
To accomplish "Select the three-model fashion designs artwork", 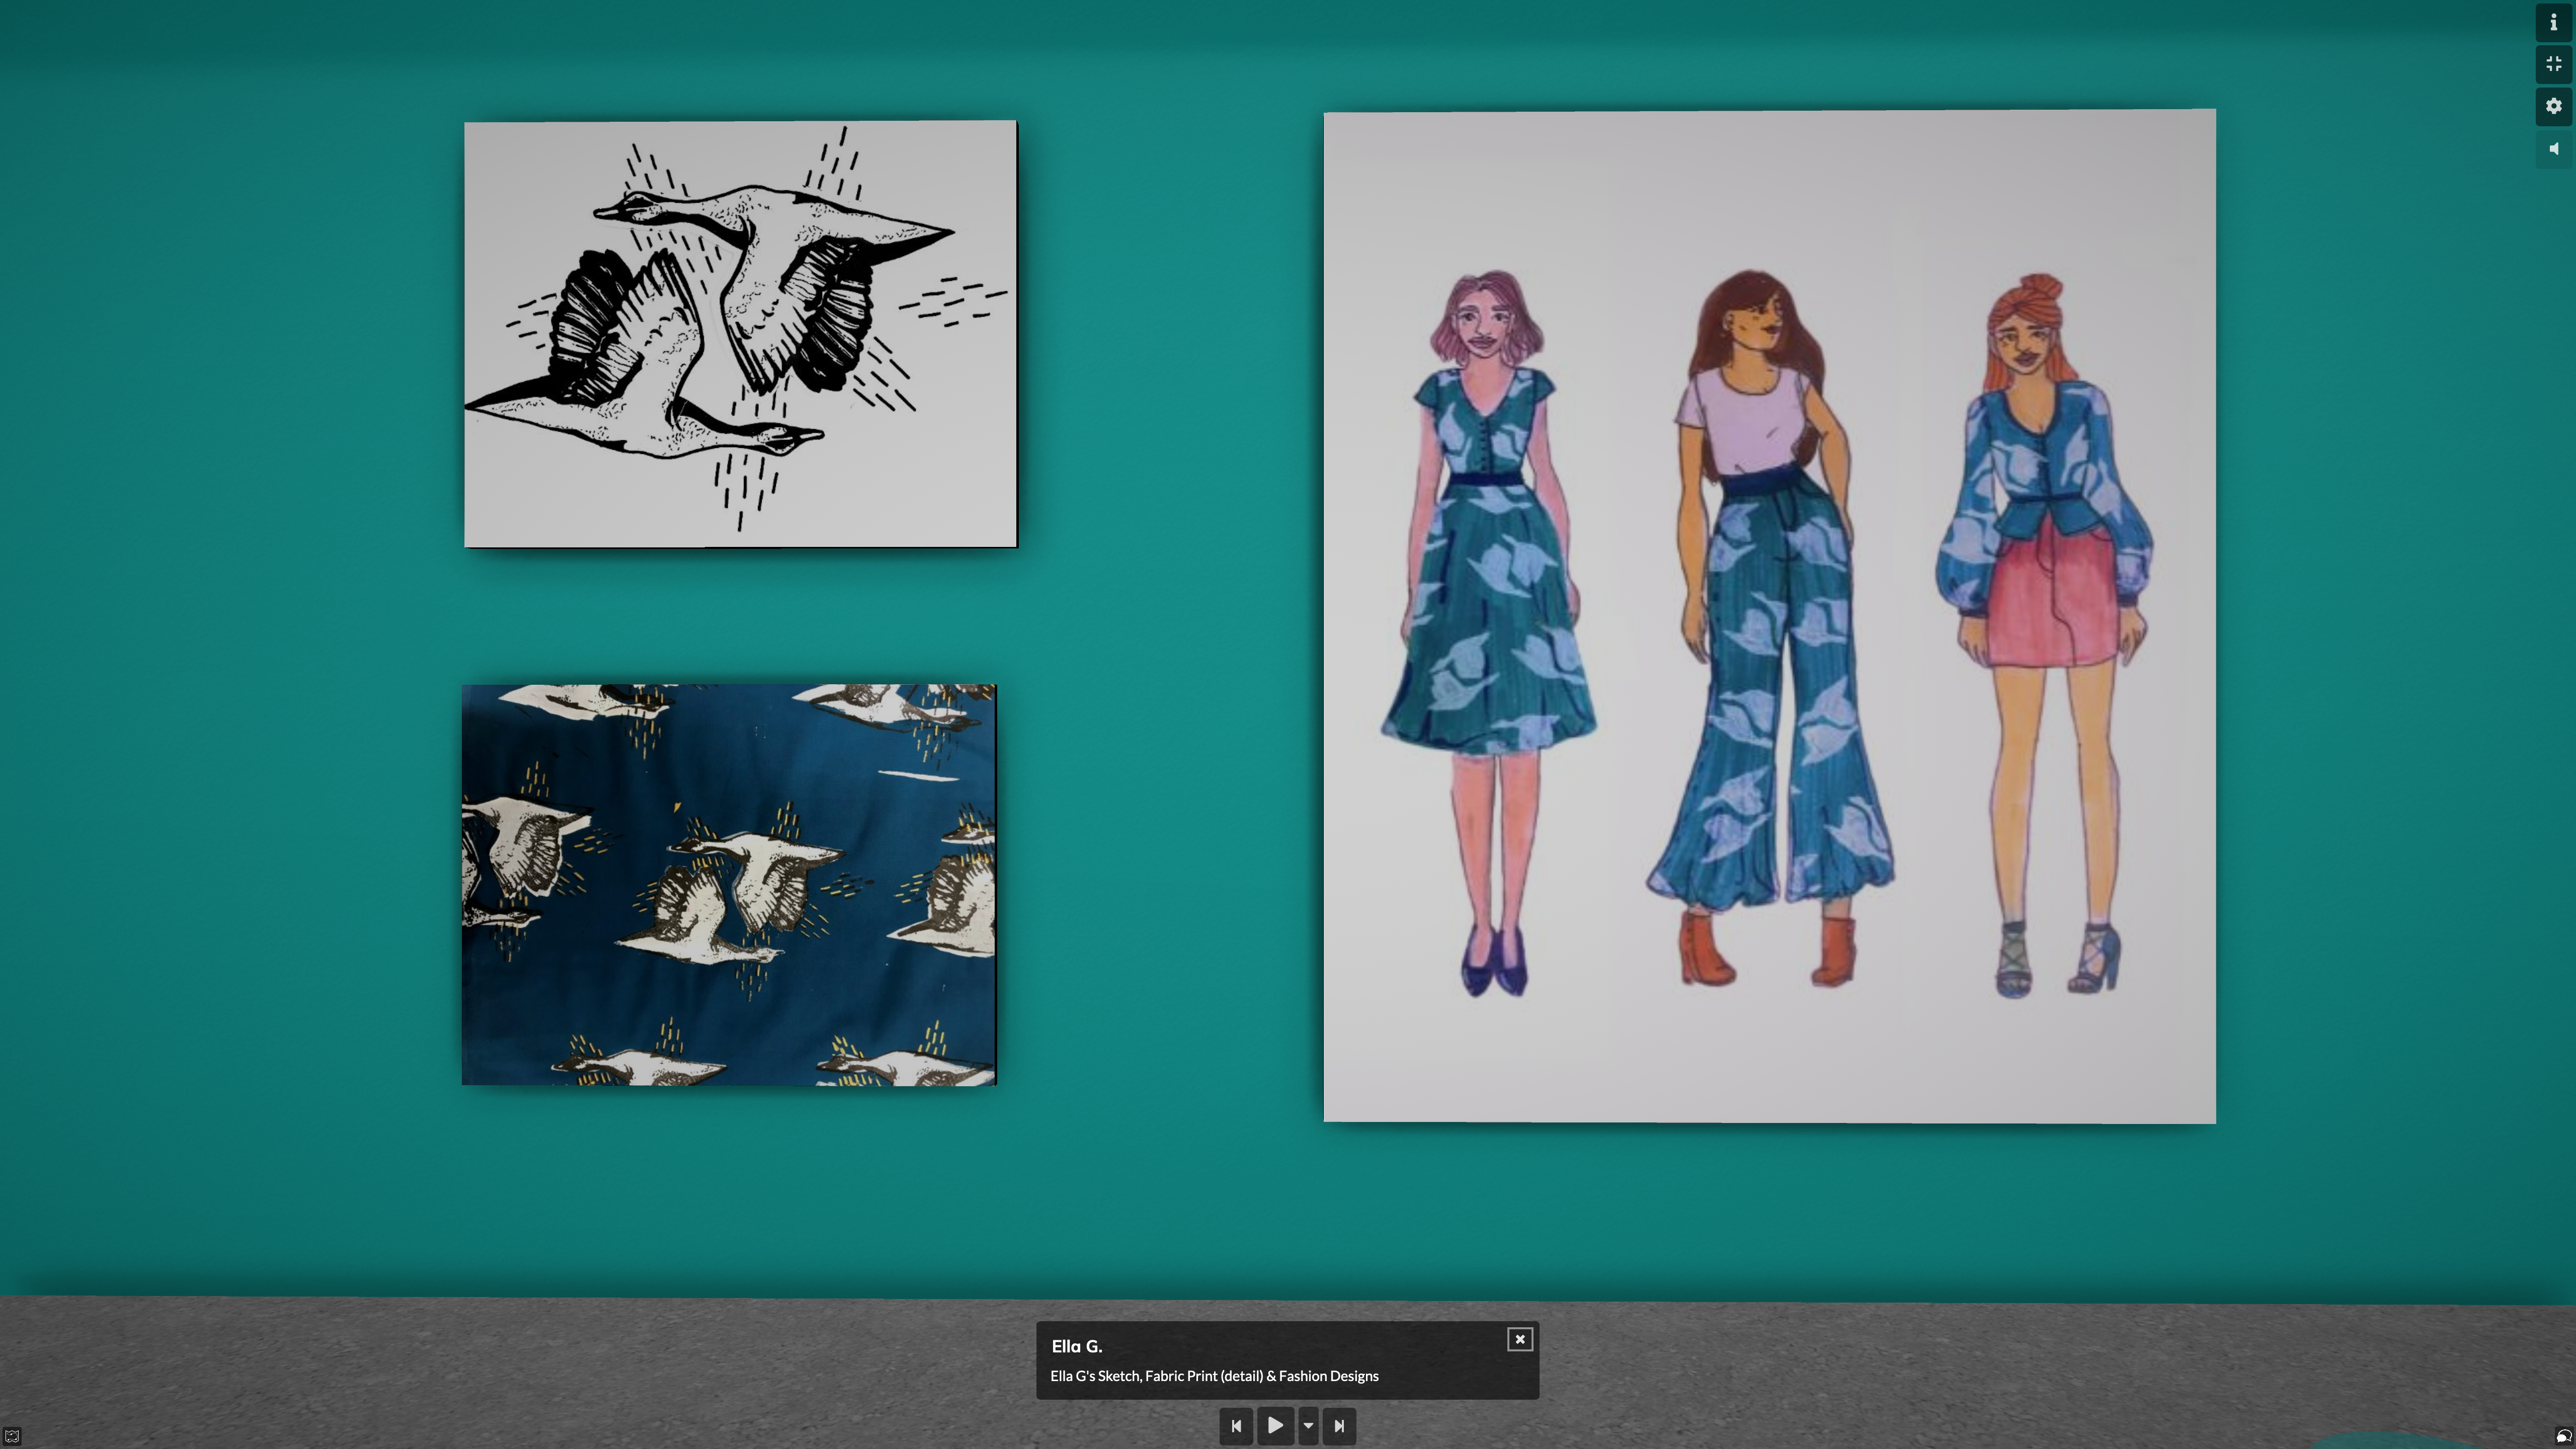I will 1769,616.
